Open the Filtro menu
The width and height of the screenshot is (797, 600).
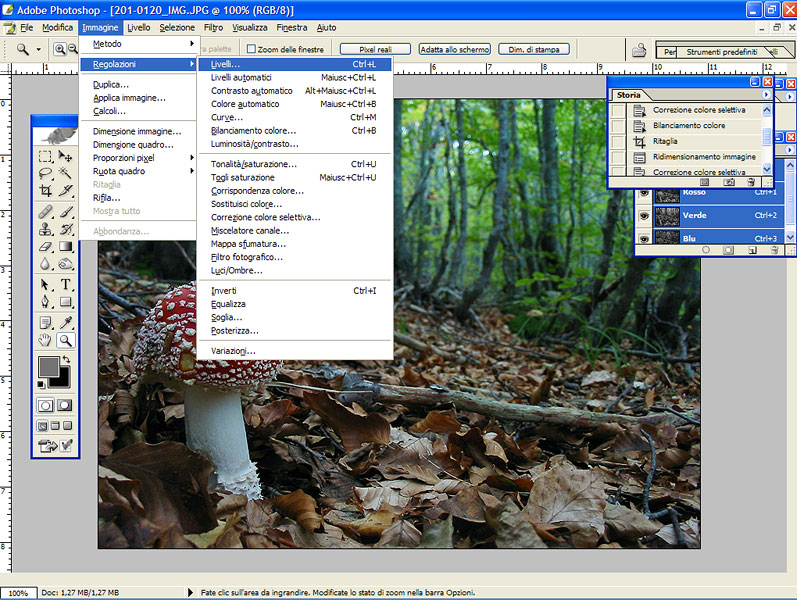[x=213, y=27]
